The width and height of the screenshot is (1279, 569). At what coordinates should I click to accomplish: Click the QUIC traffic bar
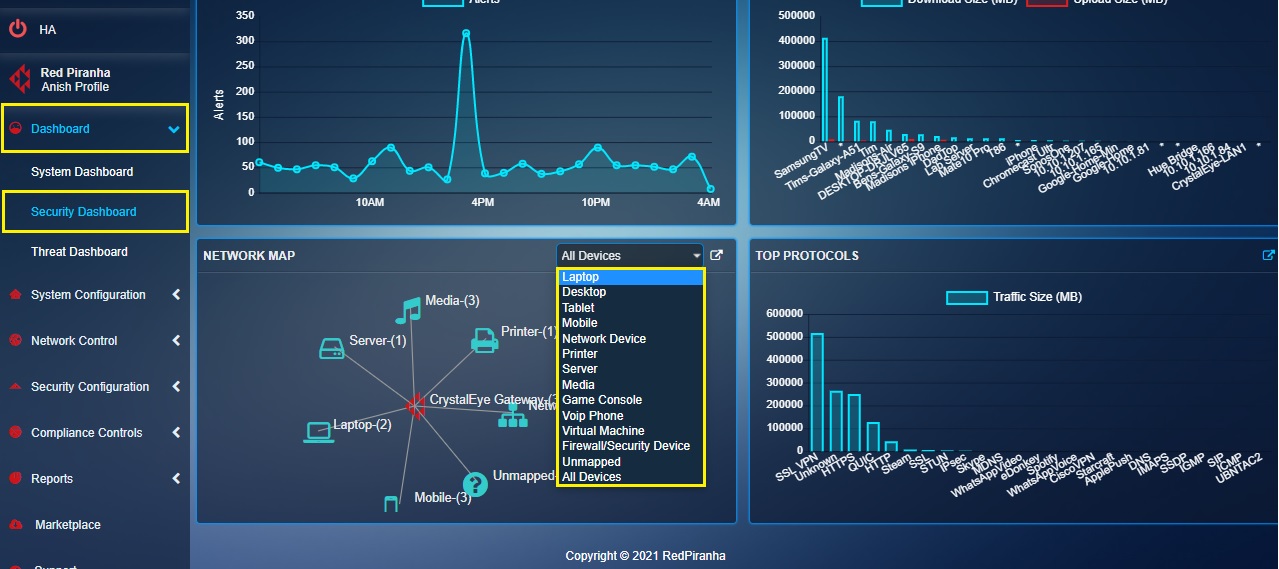[x=873, y=437]
